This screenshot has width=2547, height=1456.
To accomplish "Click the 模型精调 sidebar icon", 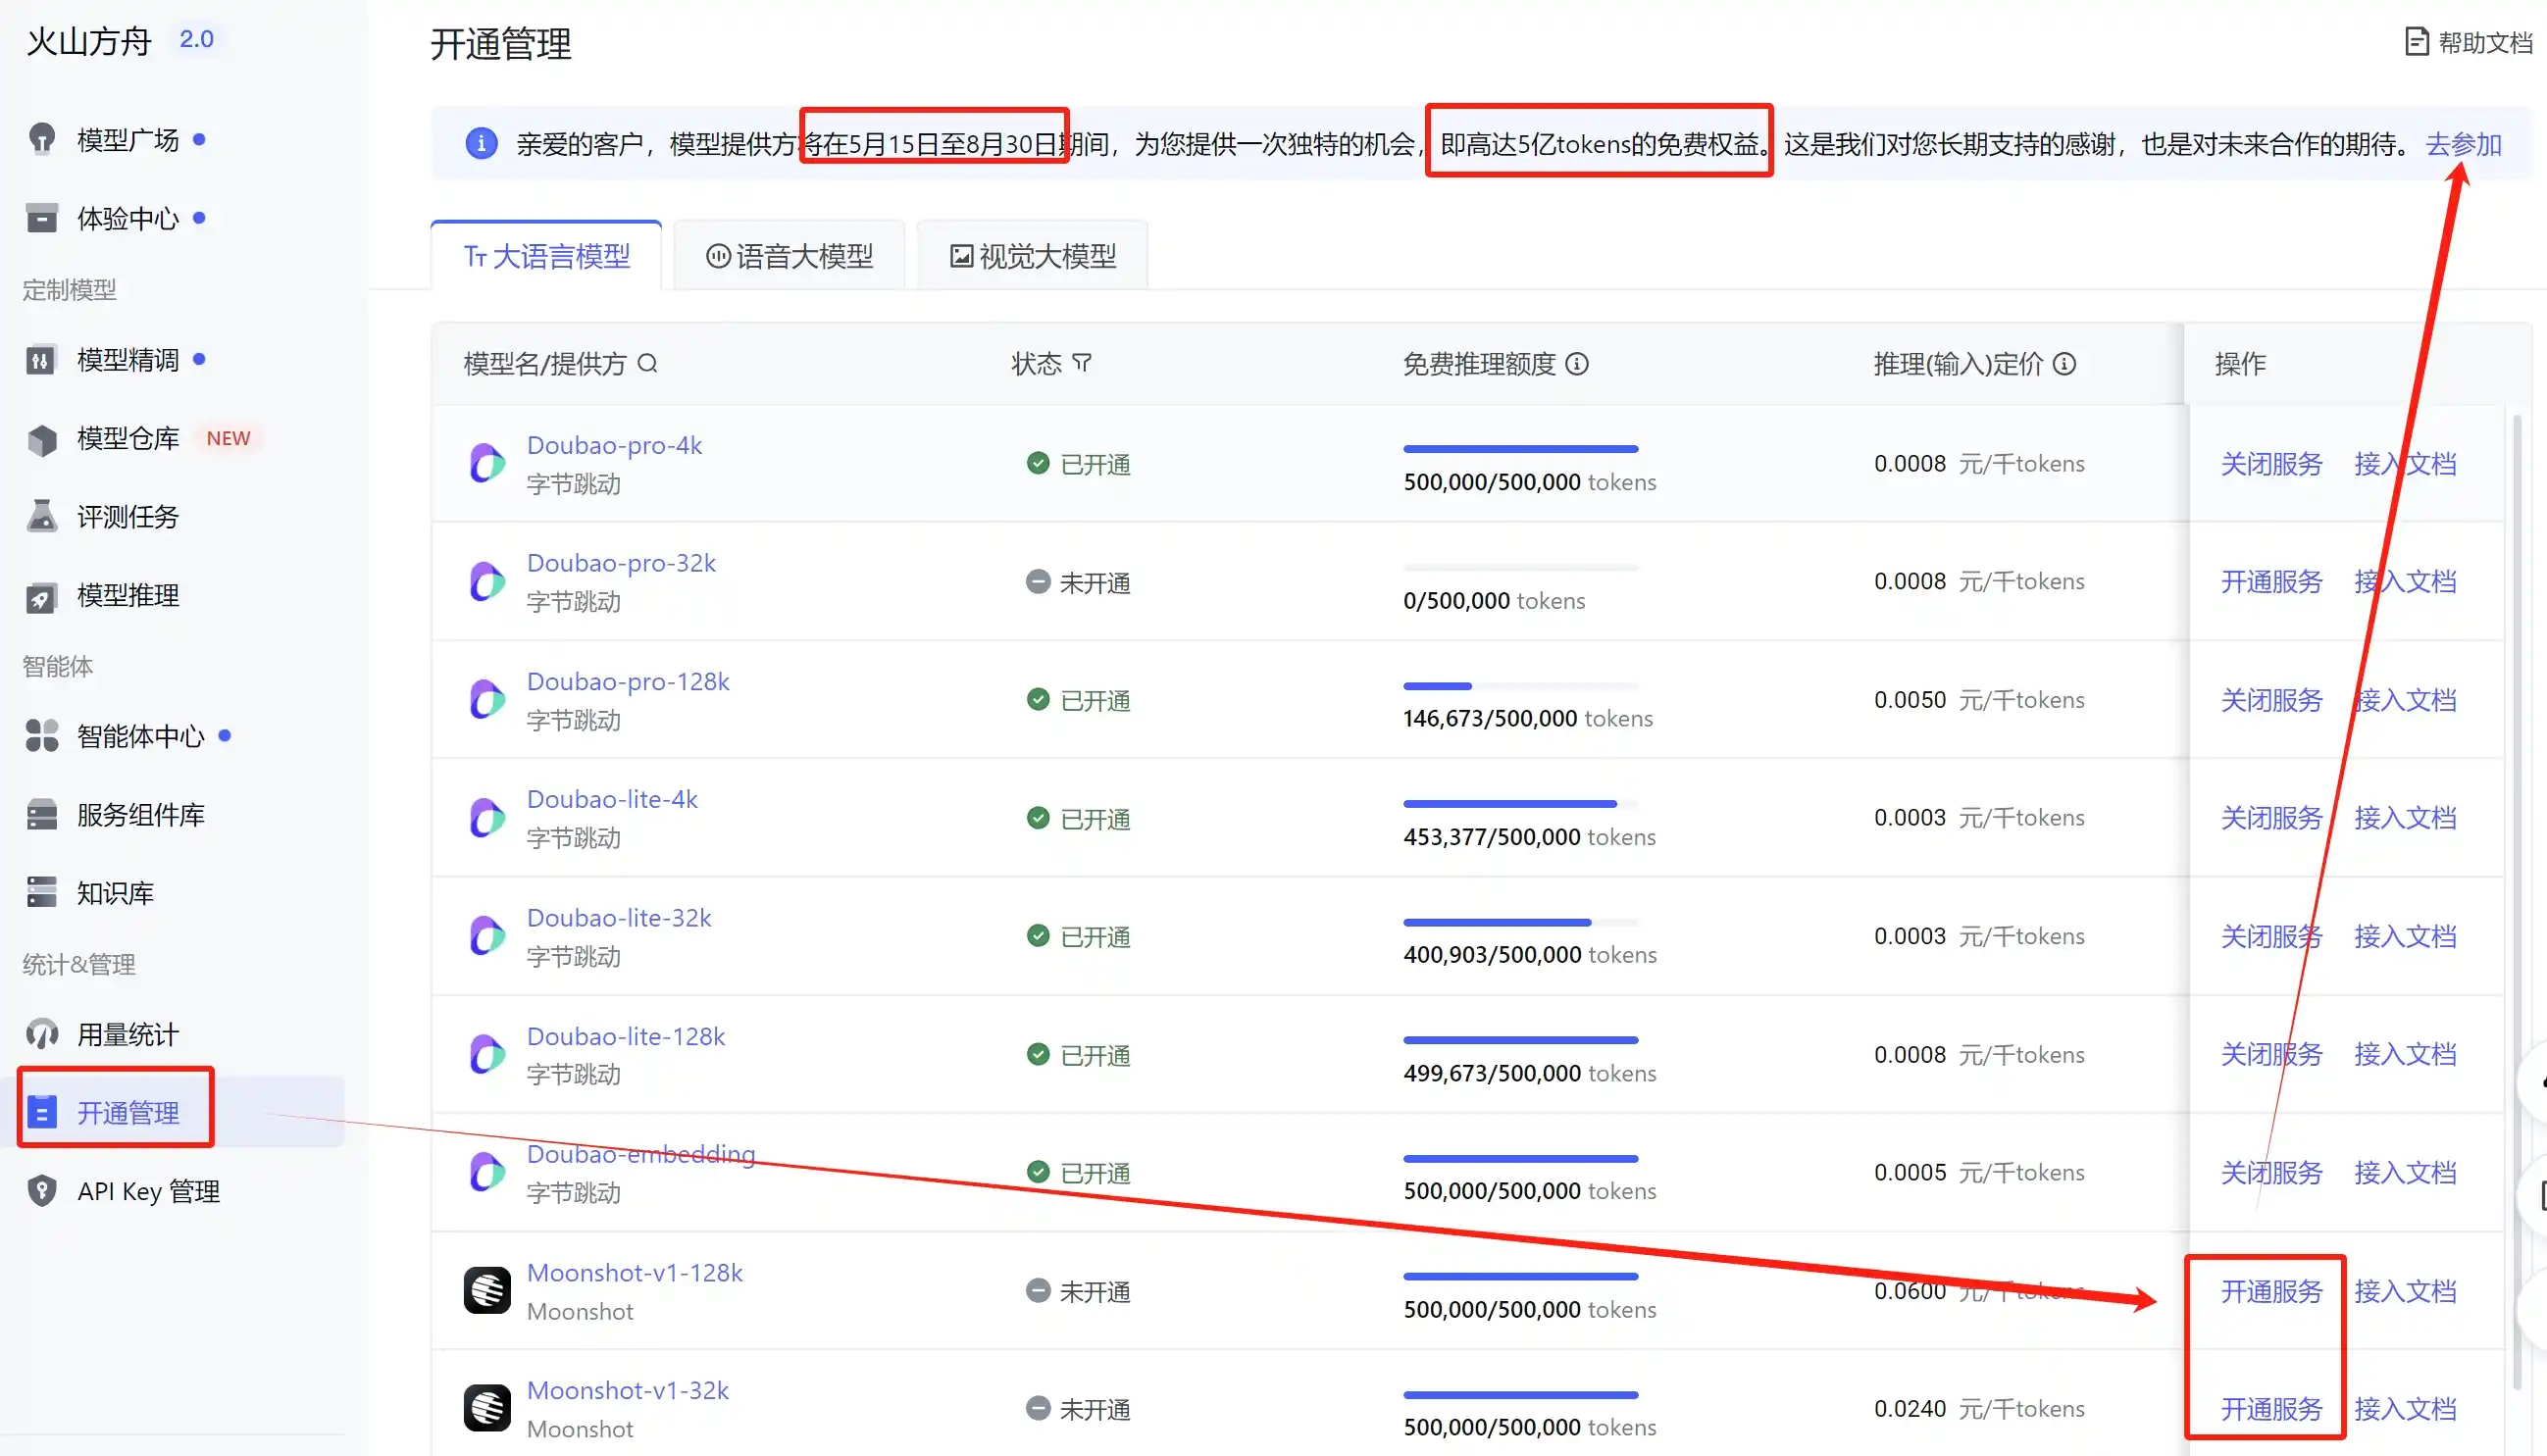I will click(42, 360).
